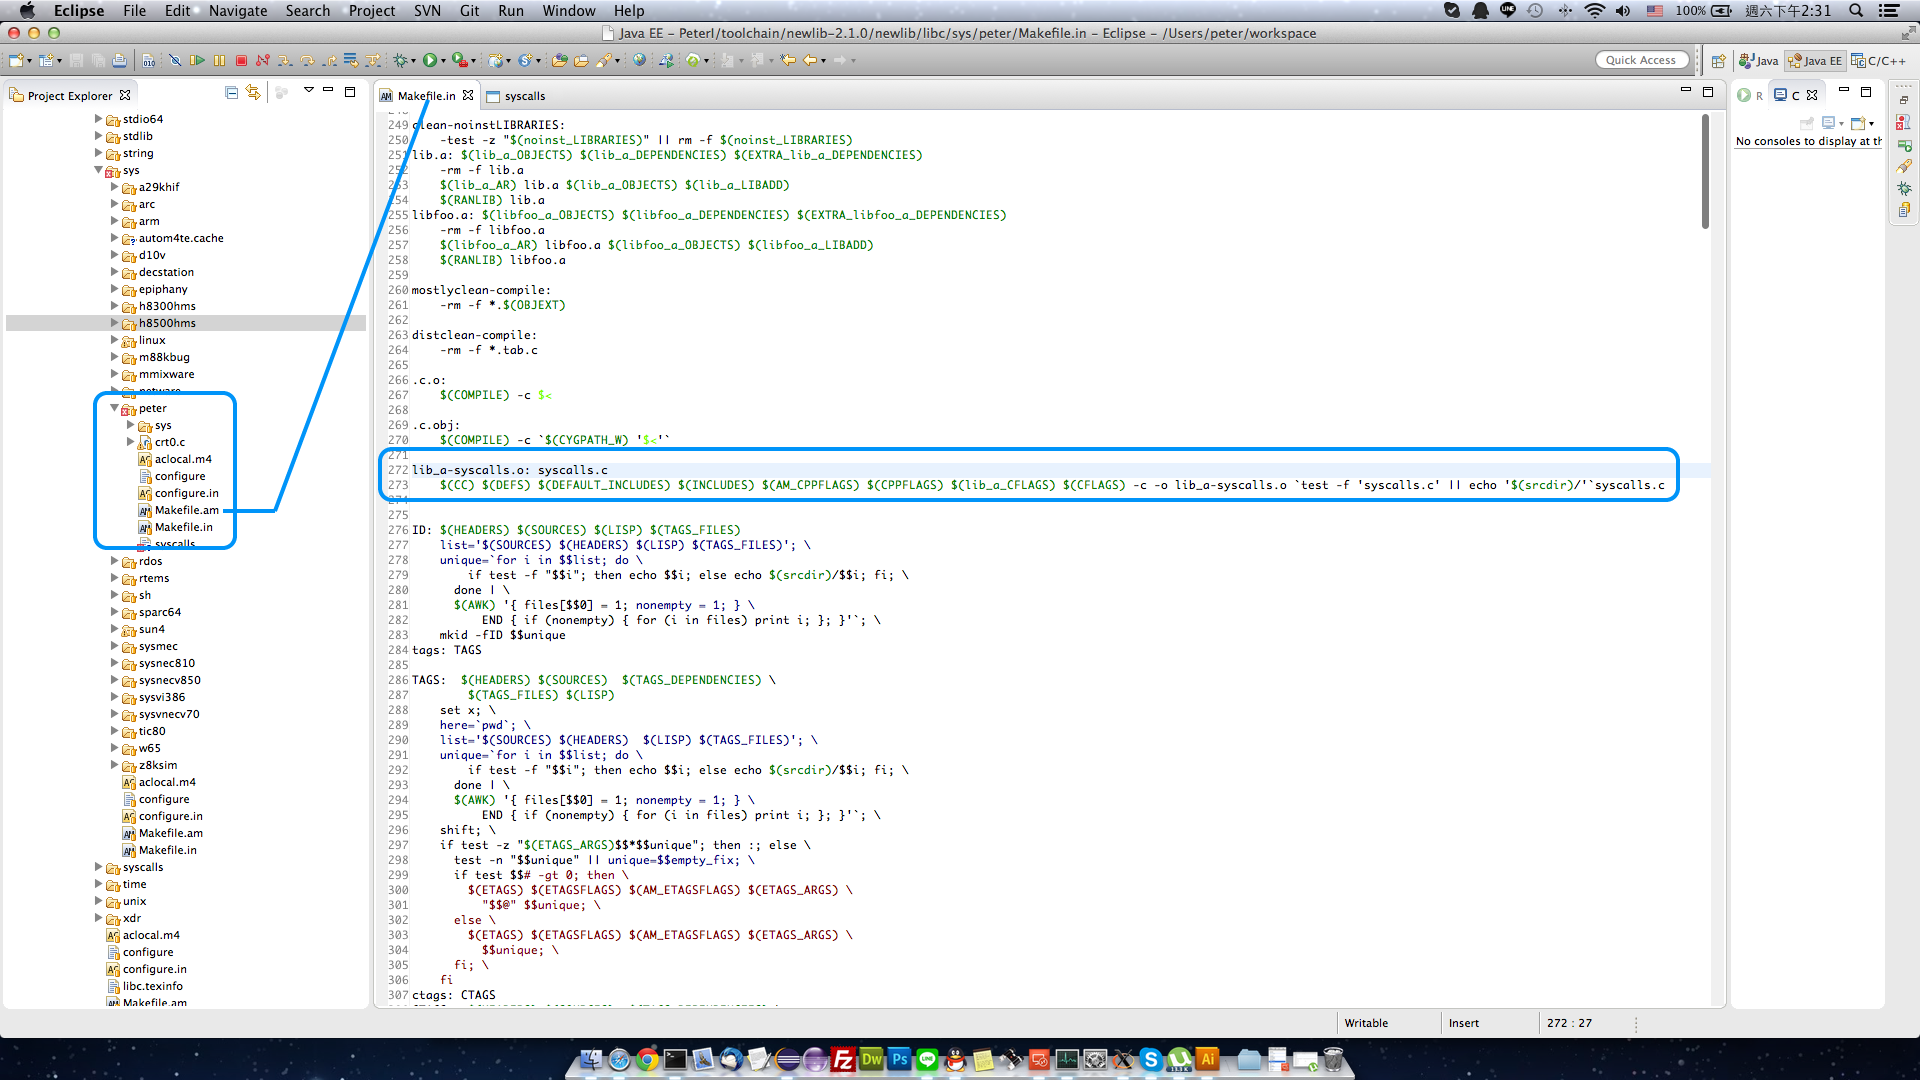Open Chrome from the Dock

tap(647, 1060)
